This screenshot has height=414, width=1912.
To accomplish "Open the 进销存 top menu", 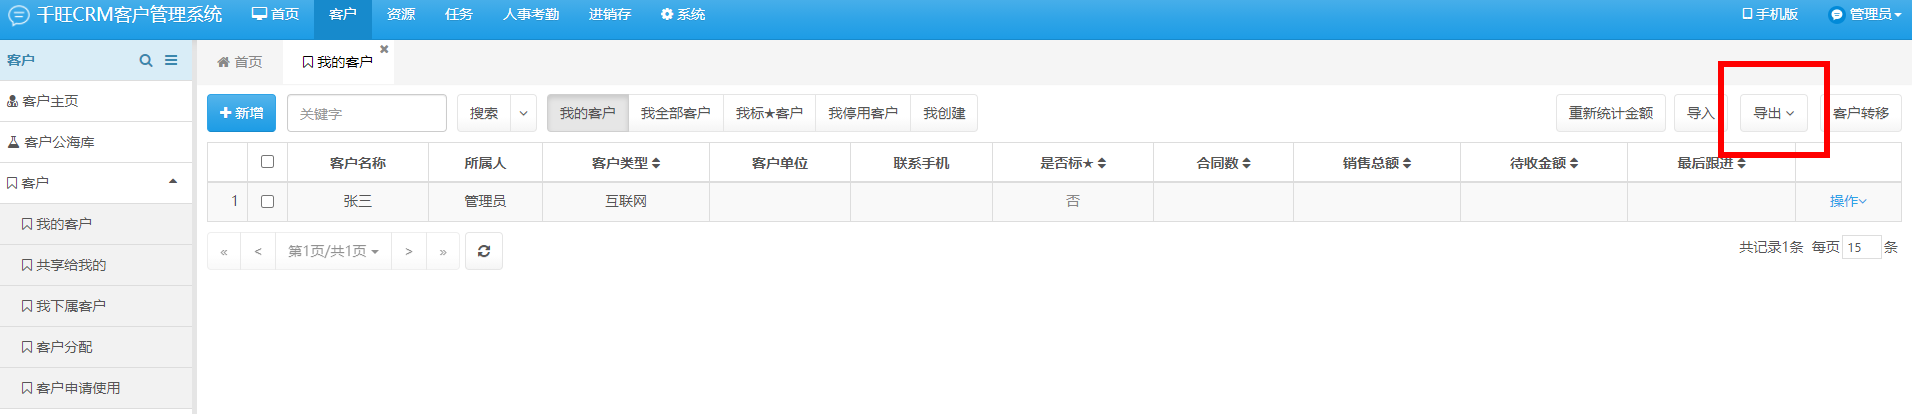I will tap(610, 14).
